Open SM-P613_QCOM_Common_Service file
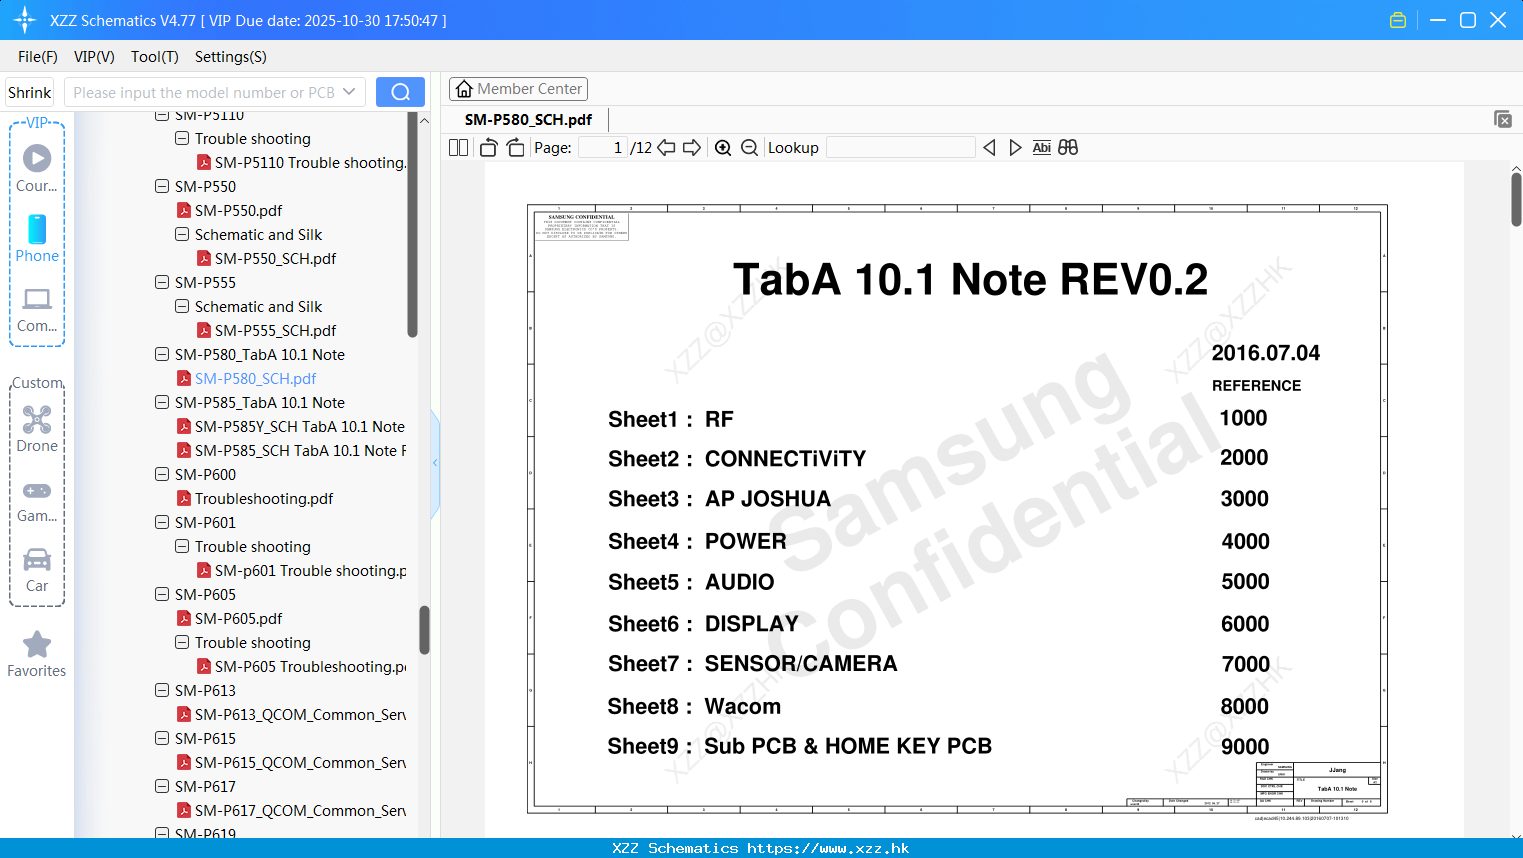Viewport: 1523px width, 858px height. 300,714
